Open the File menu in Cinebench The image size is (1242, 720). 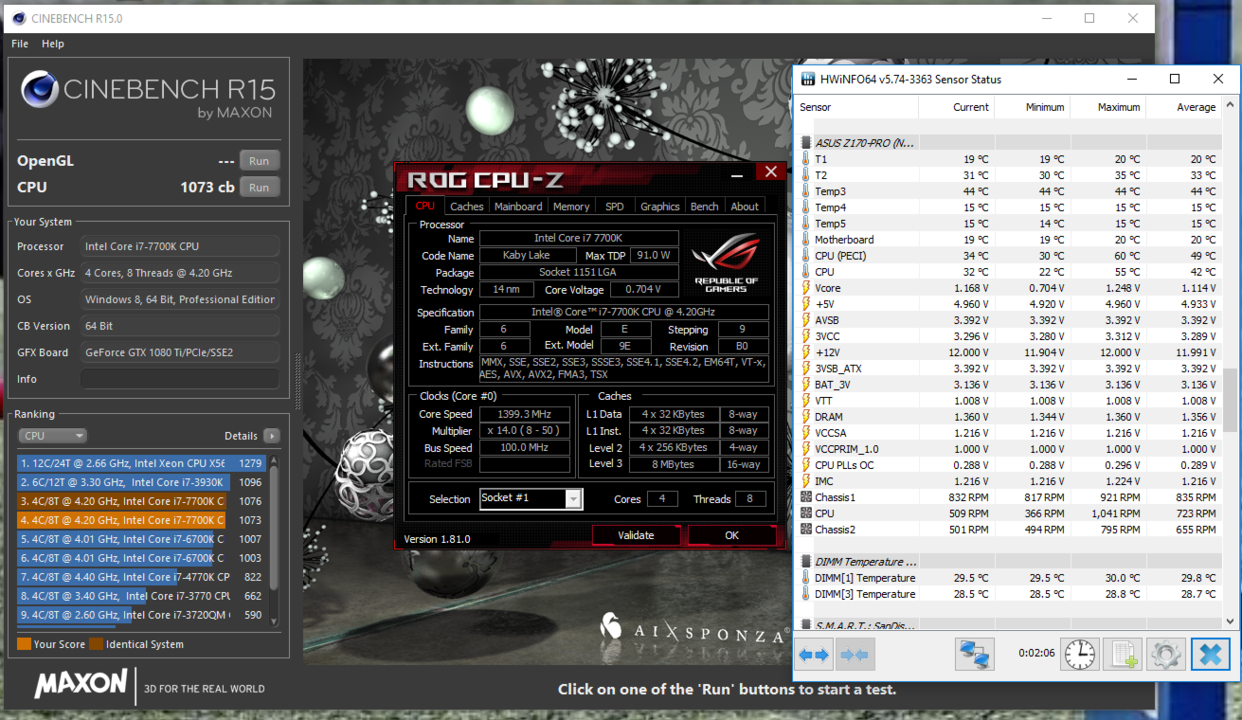(20, 44)
